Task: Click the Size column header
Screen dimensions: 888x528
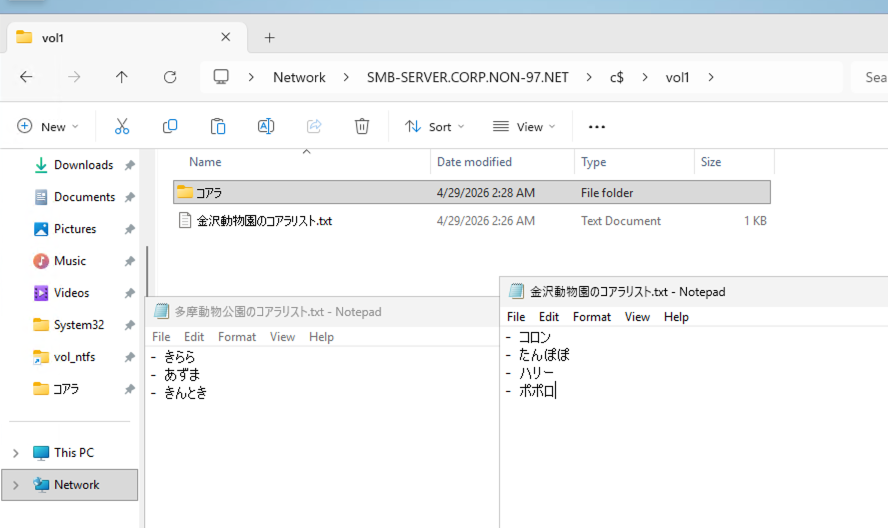Action: (711, 162)
